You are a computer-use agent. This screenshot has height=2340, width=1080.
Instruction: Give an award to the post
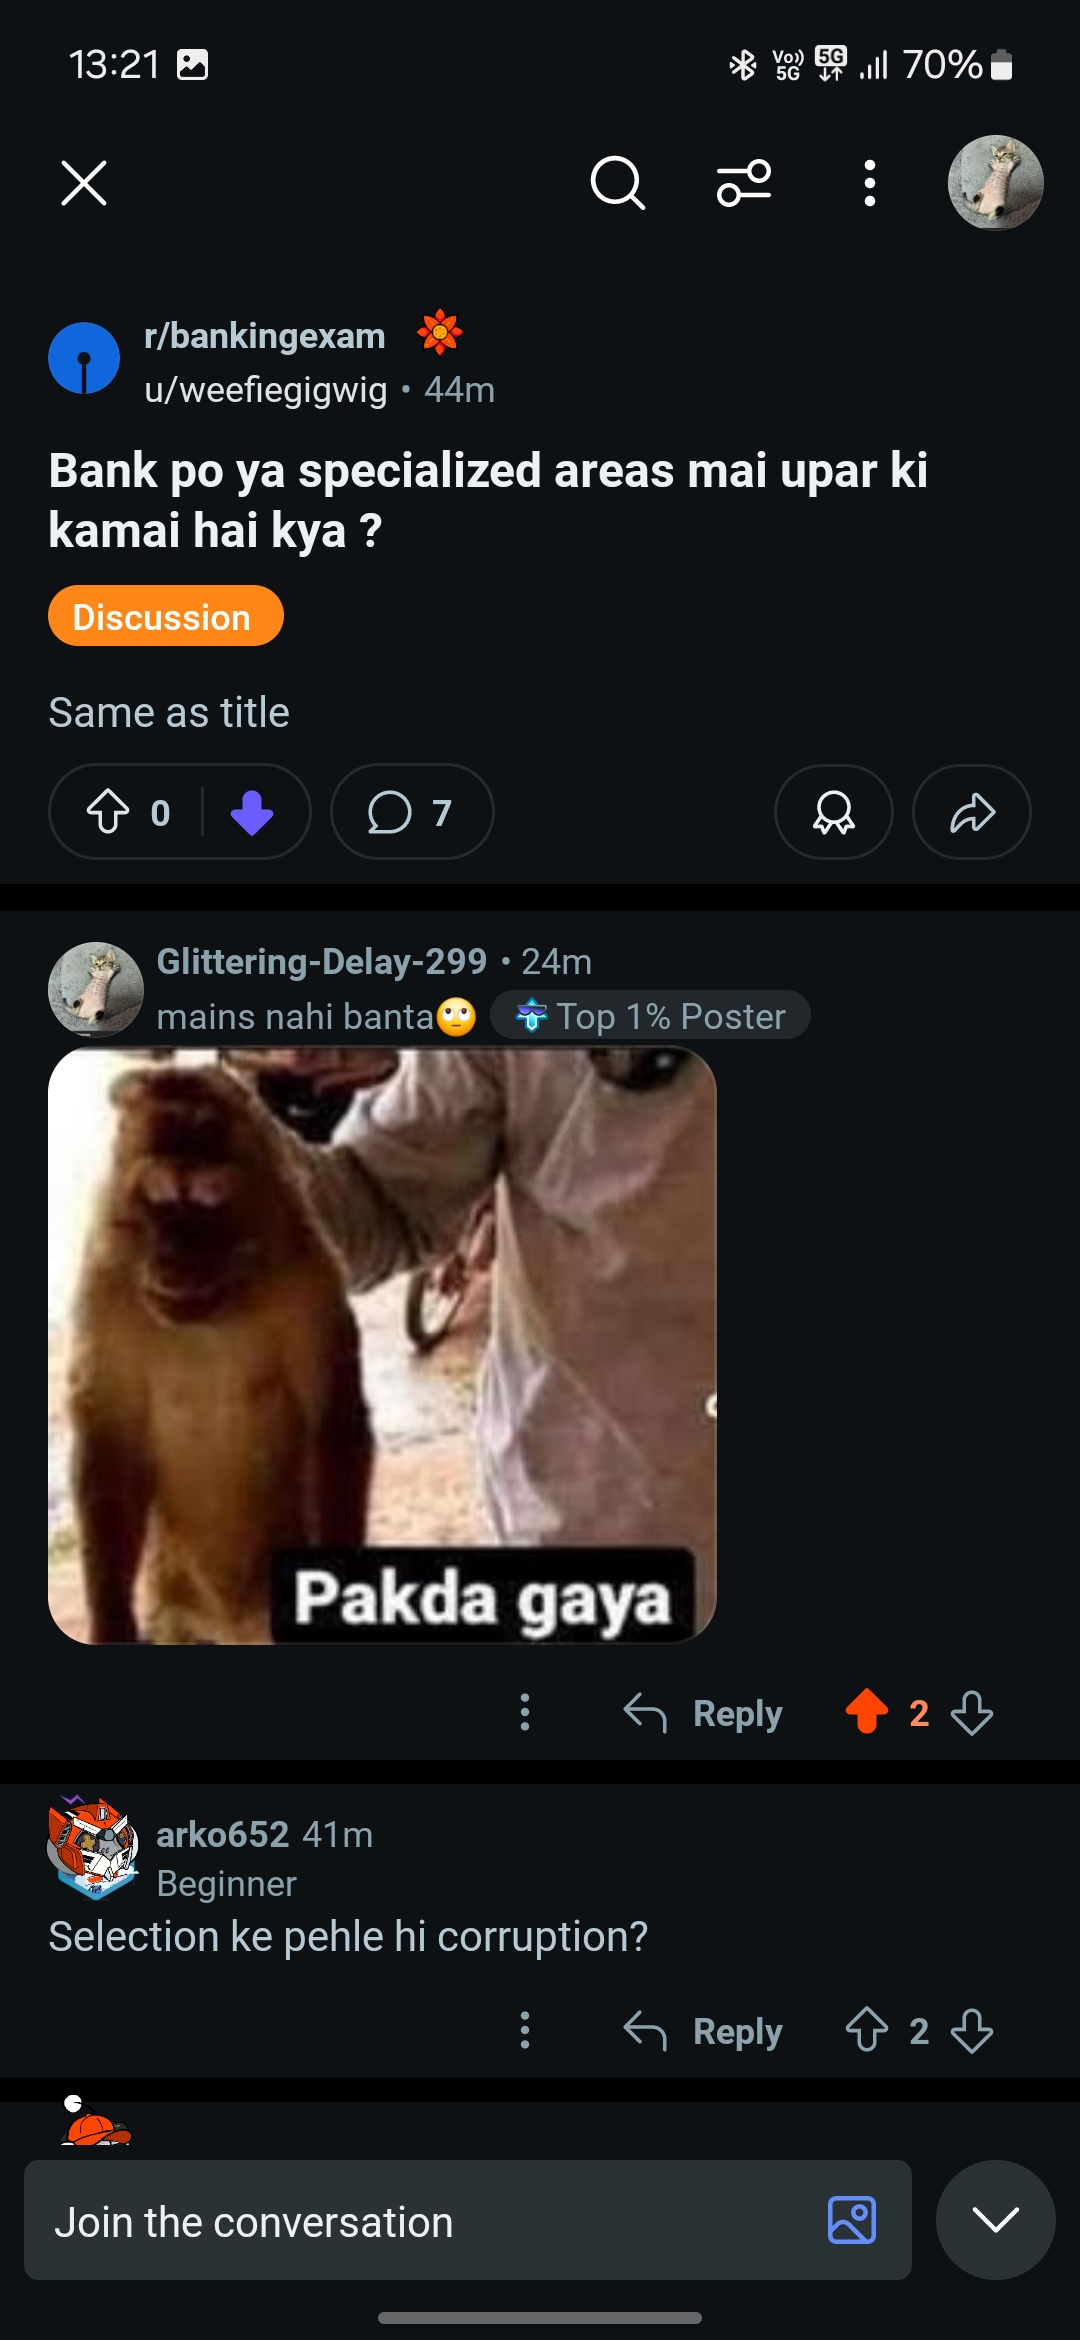click(x=833, y=812)
